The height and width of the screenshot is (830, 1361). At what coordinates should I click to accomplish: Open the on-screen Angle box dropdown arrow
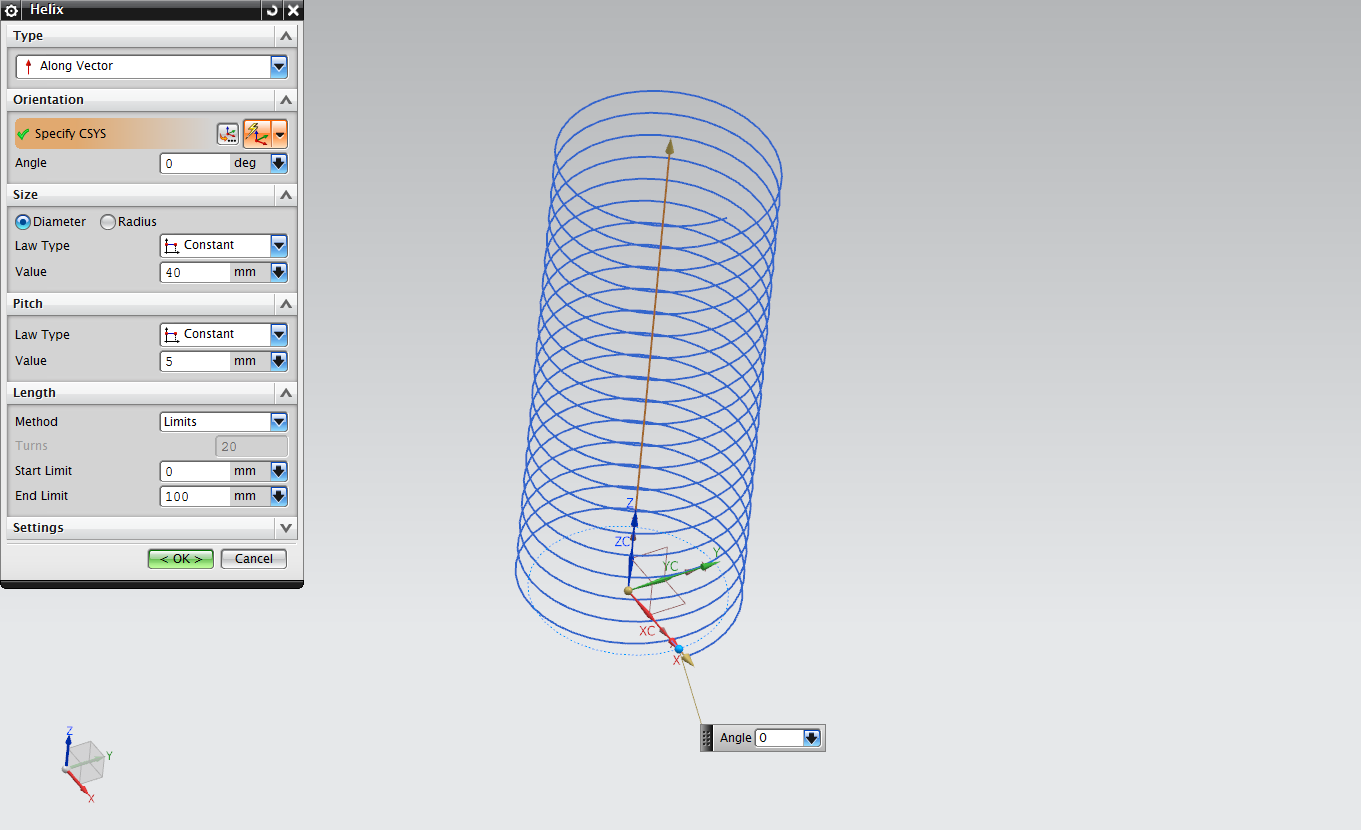pyautogui.click(x=812, y=738)
